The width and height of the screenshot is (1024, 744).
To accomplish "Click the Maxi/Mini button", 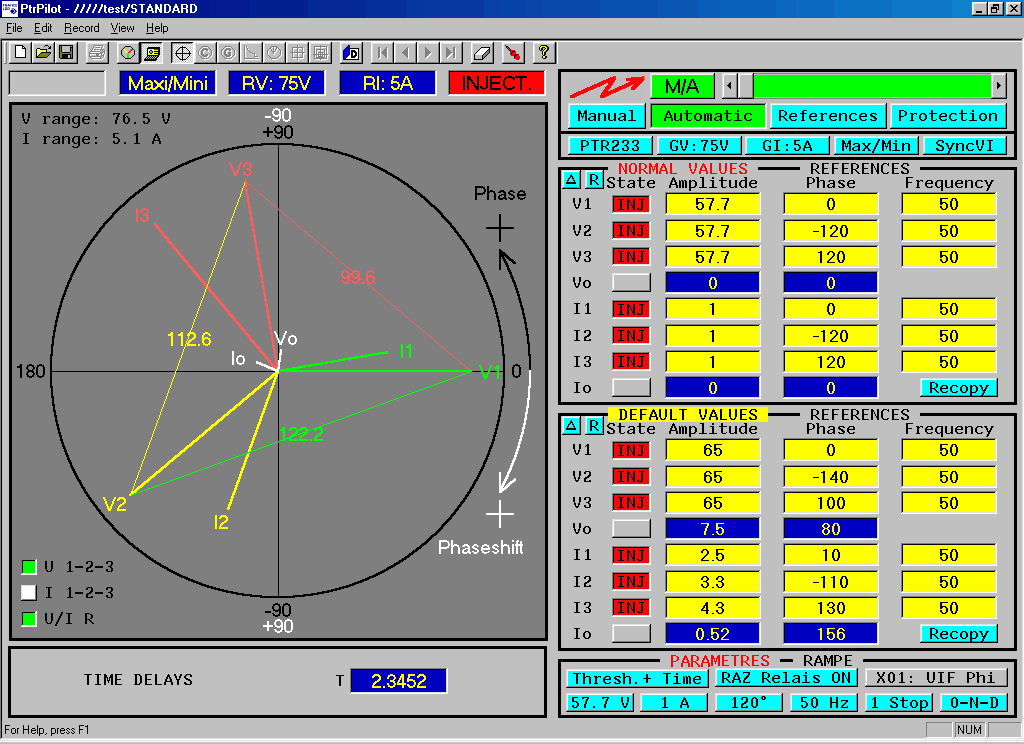I will [168, 83].
